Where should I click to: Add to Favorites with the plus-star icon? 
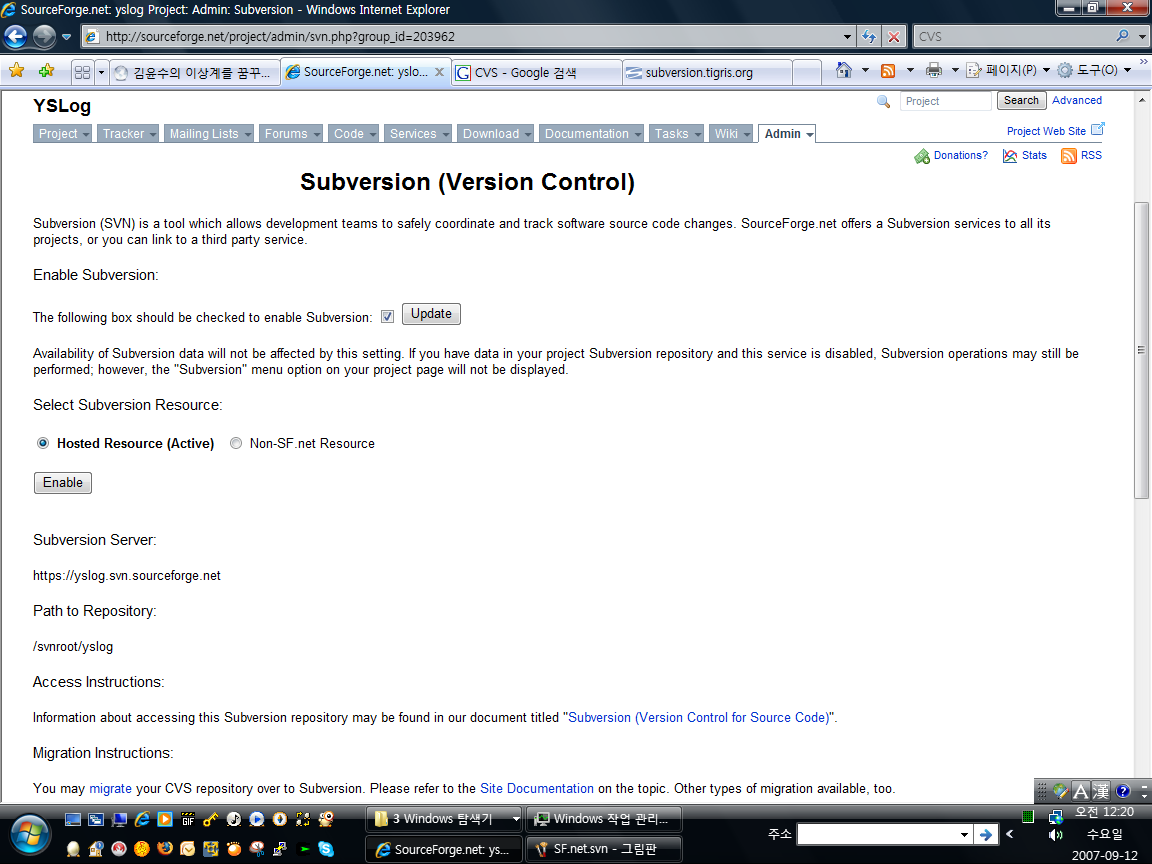click(x=46, y=71)
